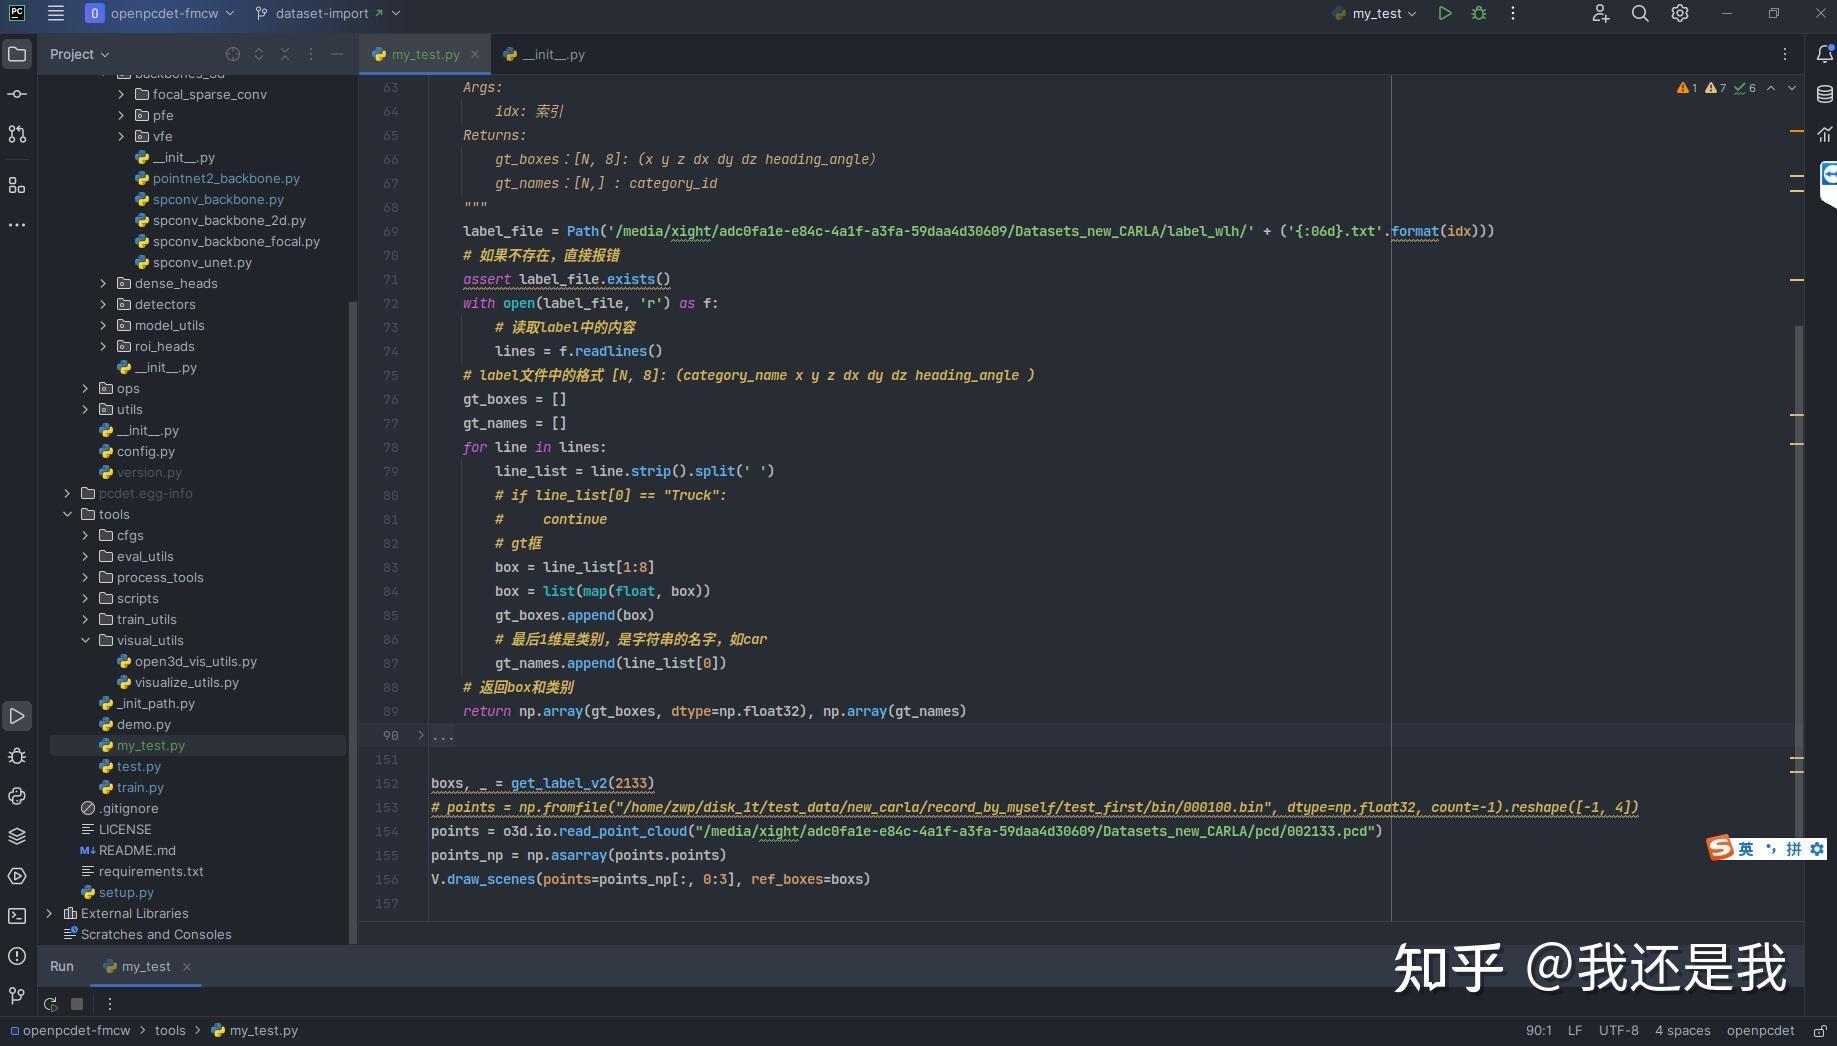This screenshot has height=1046, width=1837.
Task: Click UTF-8 encoding in status bar
Action: tap(1618, 1030)
